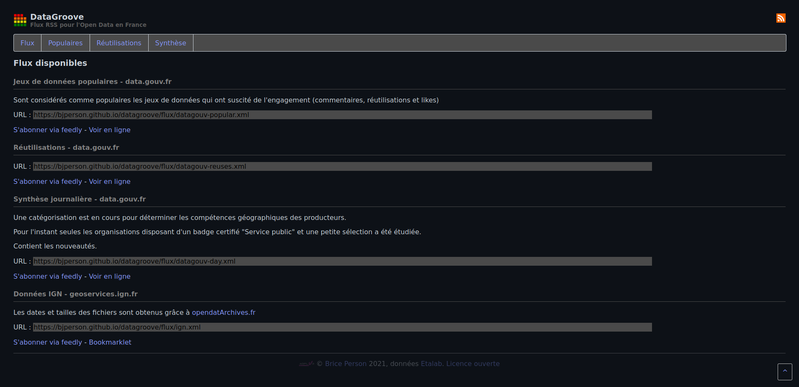Open the orange RSS feed icon
This screenshot has height=387, width=799.
point(781,18)
